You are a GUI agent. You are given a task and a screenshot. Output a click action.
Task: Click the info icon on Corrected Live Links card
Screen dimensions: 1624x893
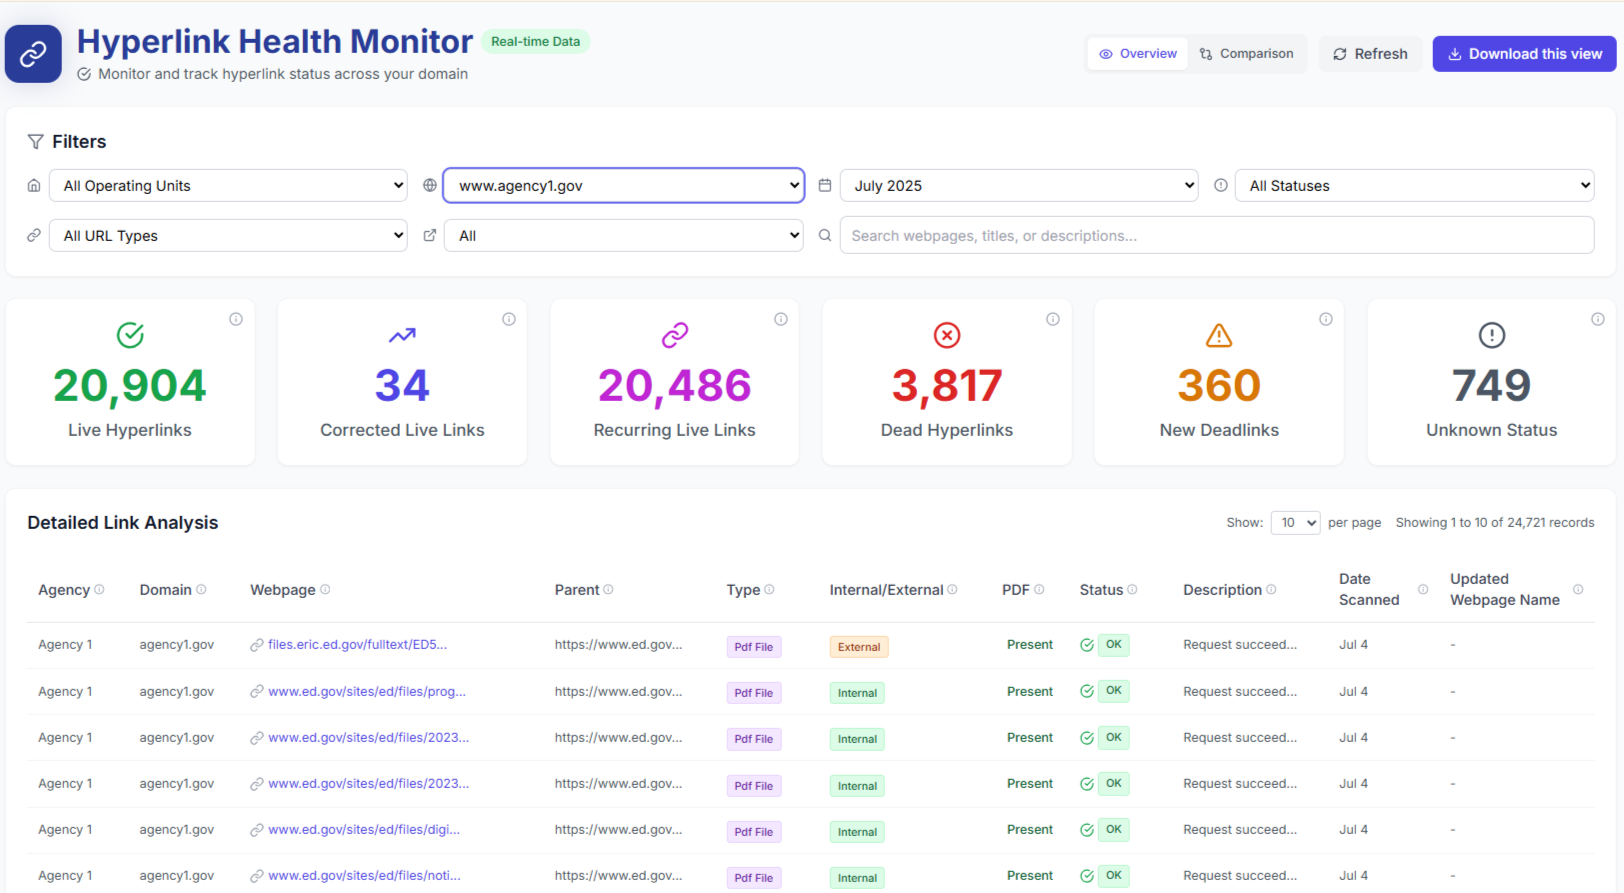[x=509, y=319]
